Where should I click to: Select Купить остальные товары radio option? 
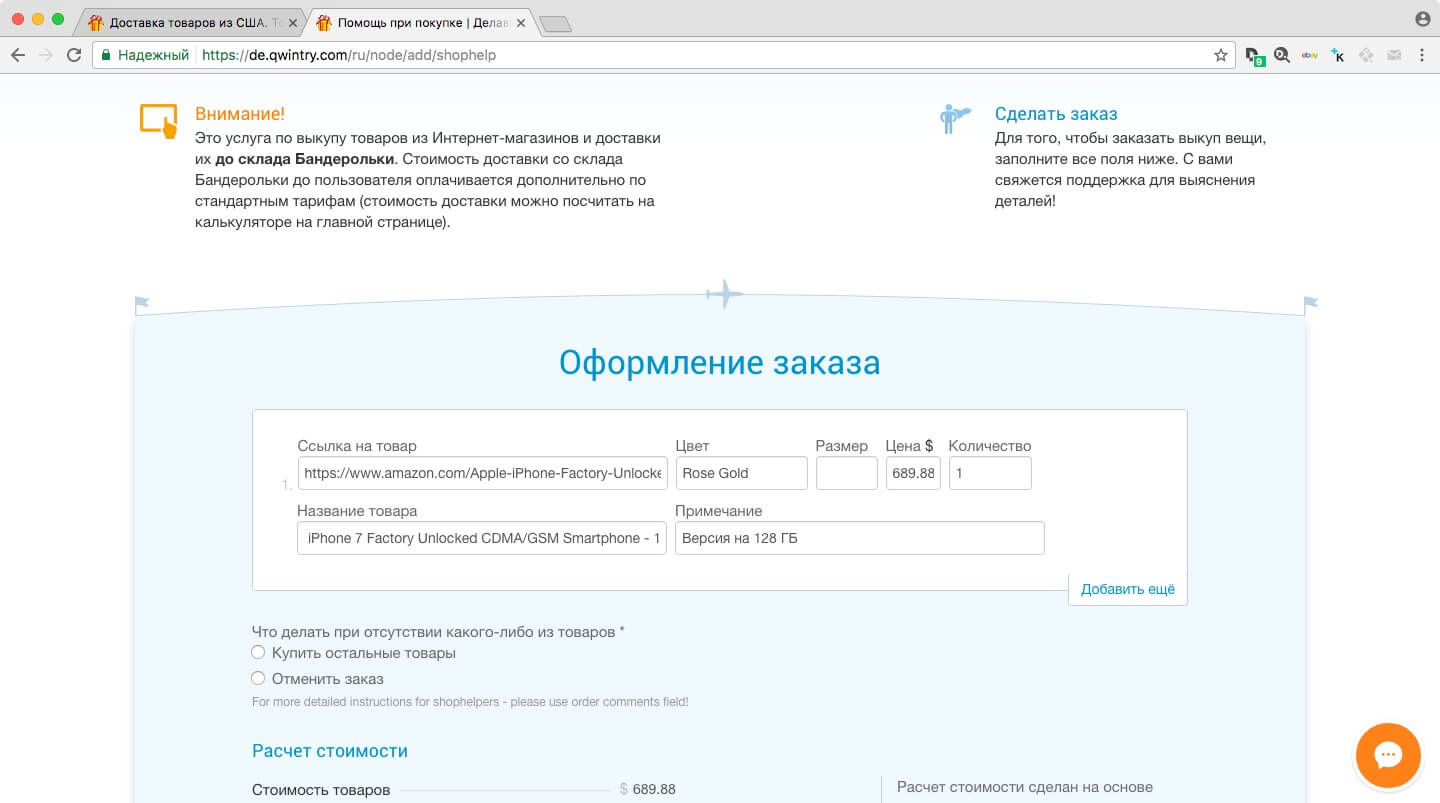(258, 652)
